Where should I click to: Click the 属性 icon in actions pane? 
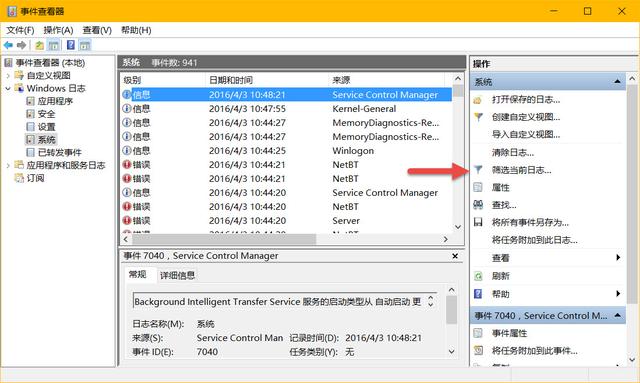click(x=478, y=187)
